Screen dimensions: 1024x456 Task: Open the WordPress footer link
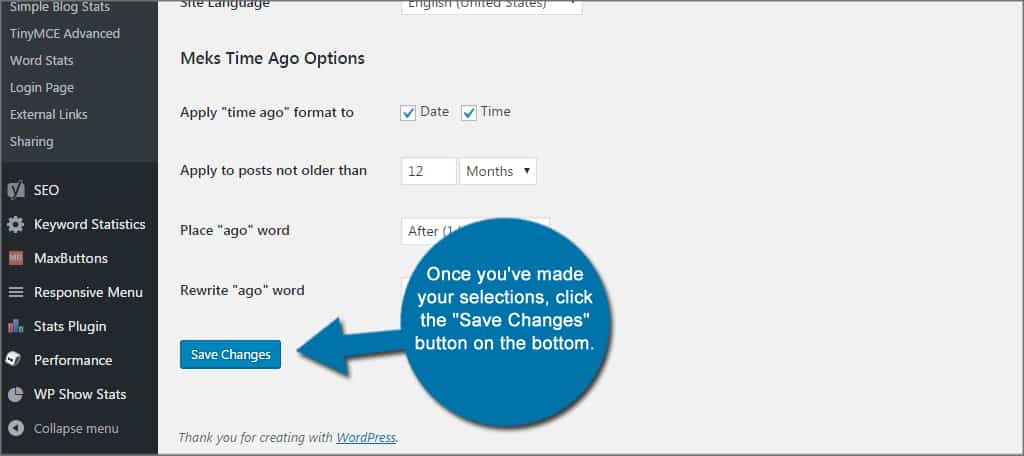click(x=366, y=437)
